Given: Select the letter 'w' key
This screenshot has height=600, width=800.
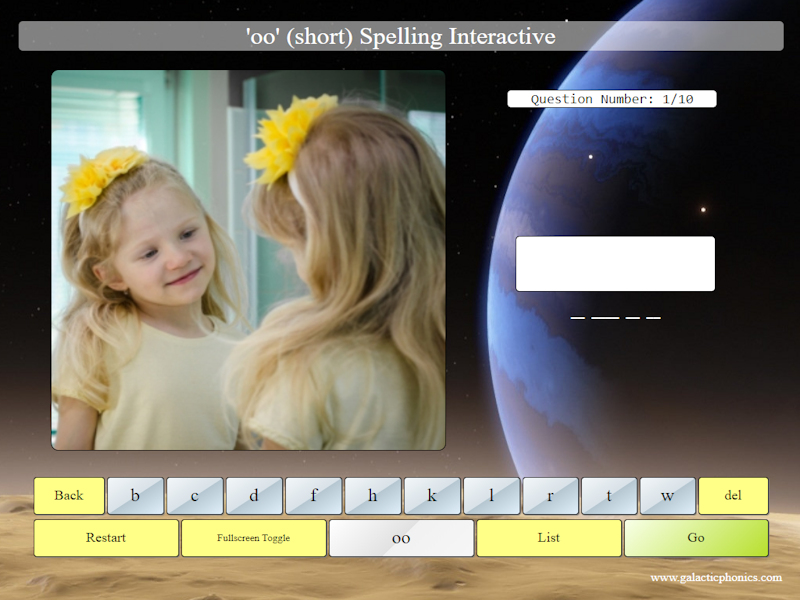Looking at the screenshot, I should (668, 495).
